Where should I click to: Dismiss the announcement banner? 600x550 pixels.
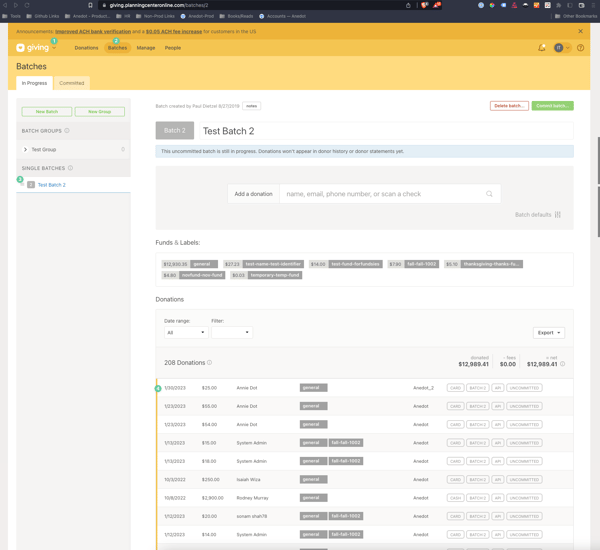(580, 31)
